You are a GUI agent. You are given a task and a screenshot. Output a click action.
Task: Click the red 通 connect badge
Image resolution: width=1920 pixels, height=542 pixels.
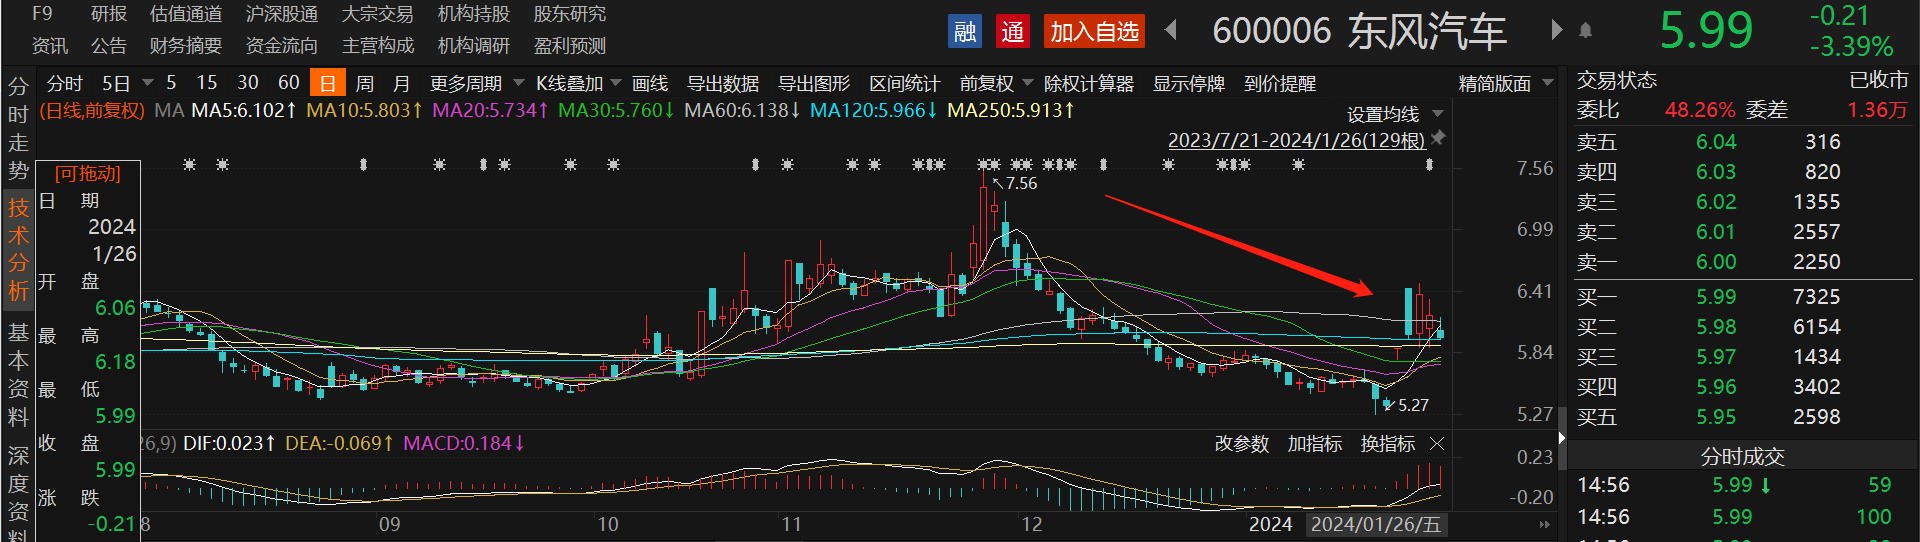pyautogui.click(x=1013, y=32)
